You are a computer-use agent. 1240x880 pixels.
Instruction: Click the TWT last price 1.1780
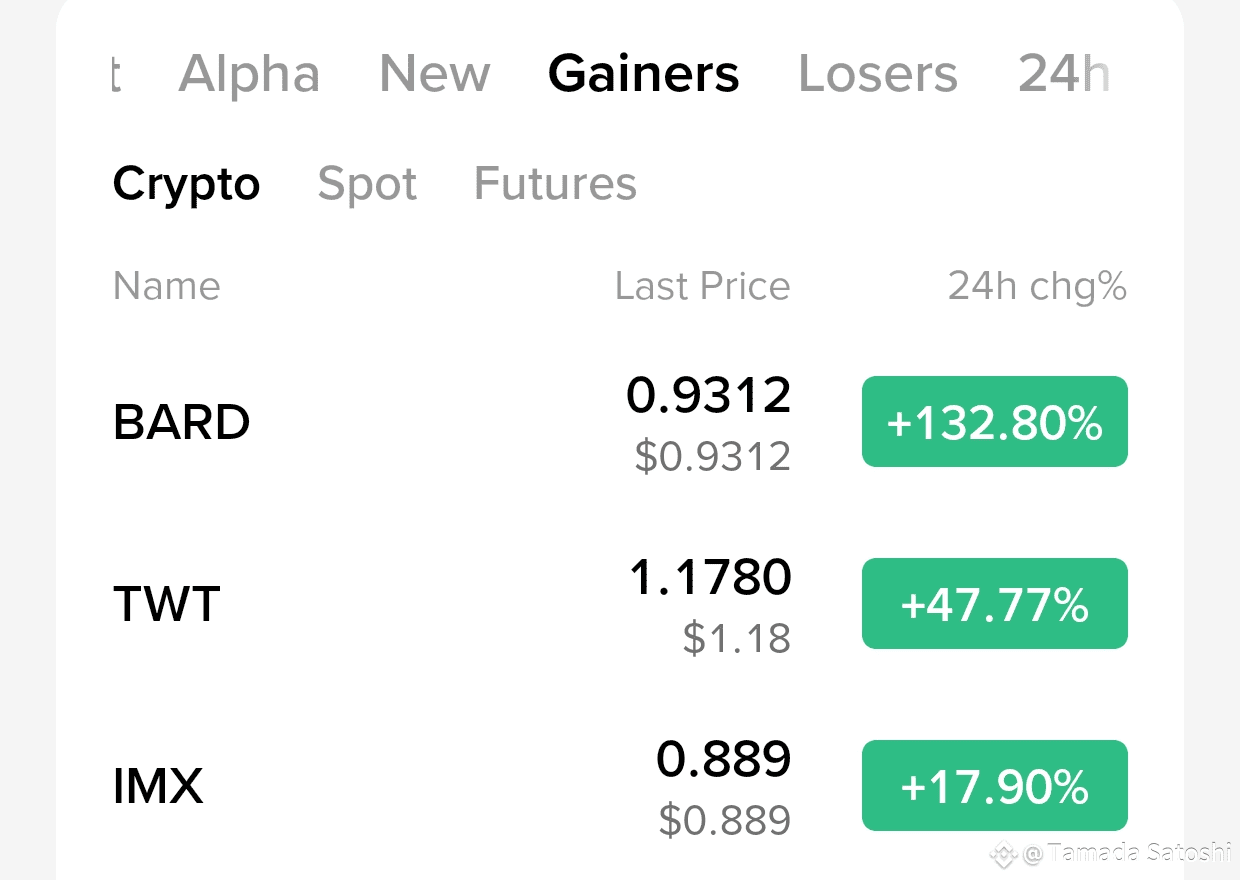pos(710,577)
